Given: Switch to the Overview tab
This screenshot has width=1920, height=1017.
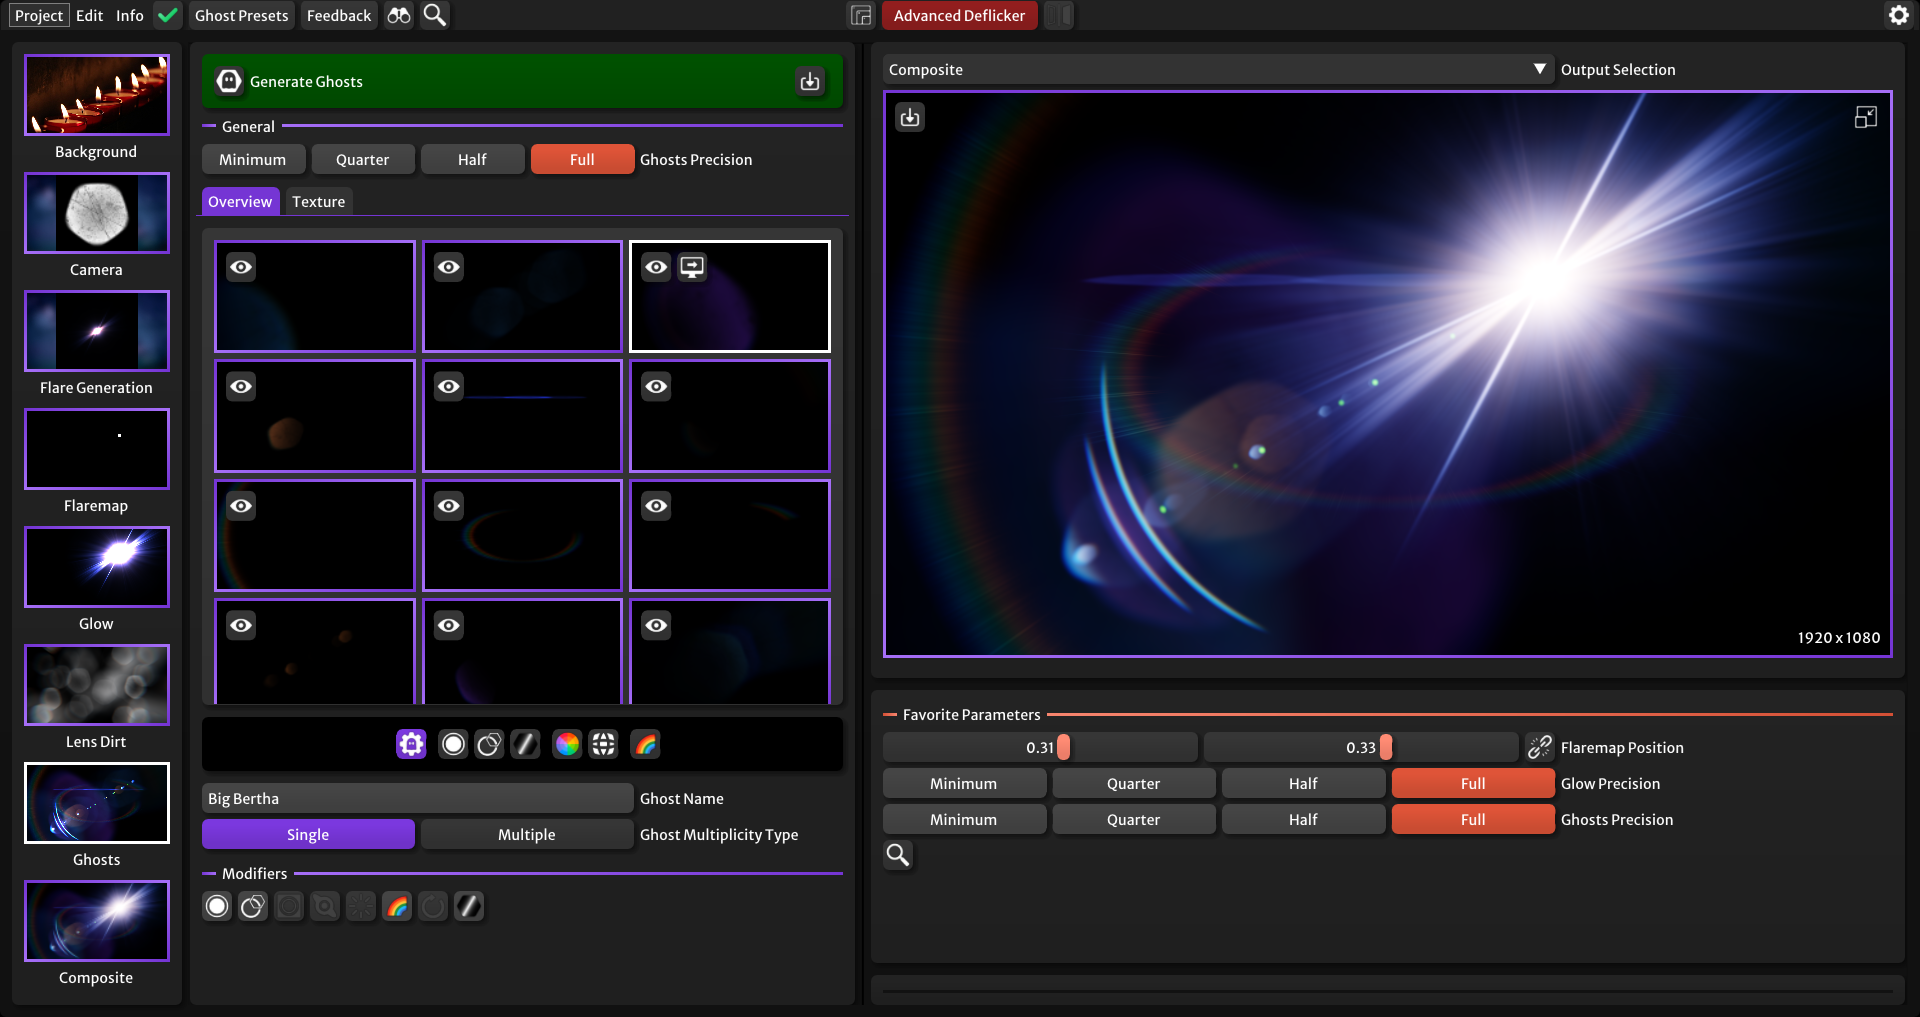Looking at the screenshot, I should tap(240, 201).
